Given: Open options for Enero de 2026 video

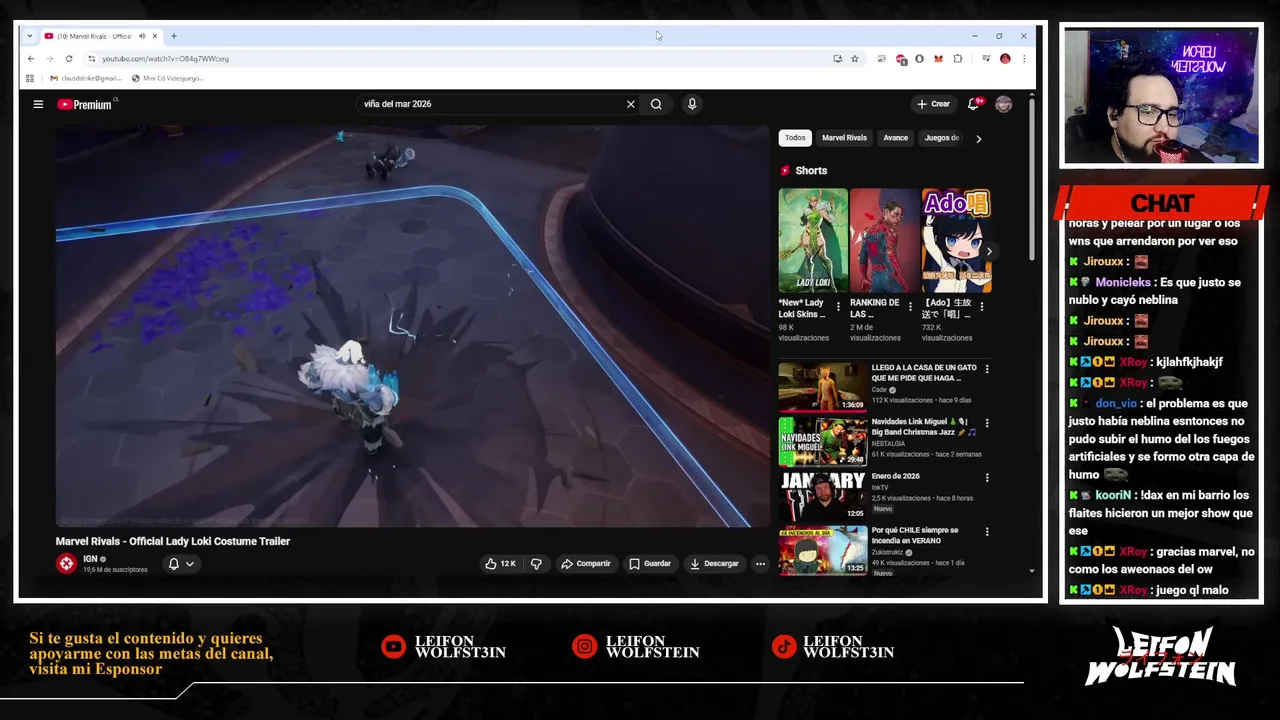Looking at the screenshot, I should point(987,478).
